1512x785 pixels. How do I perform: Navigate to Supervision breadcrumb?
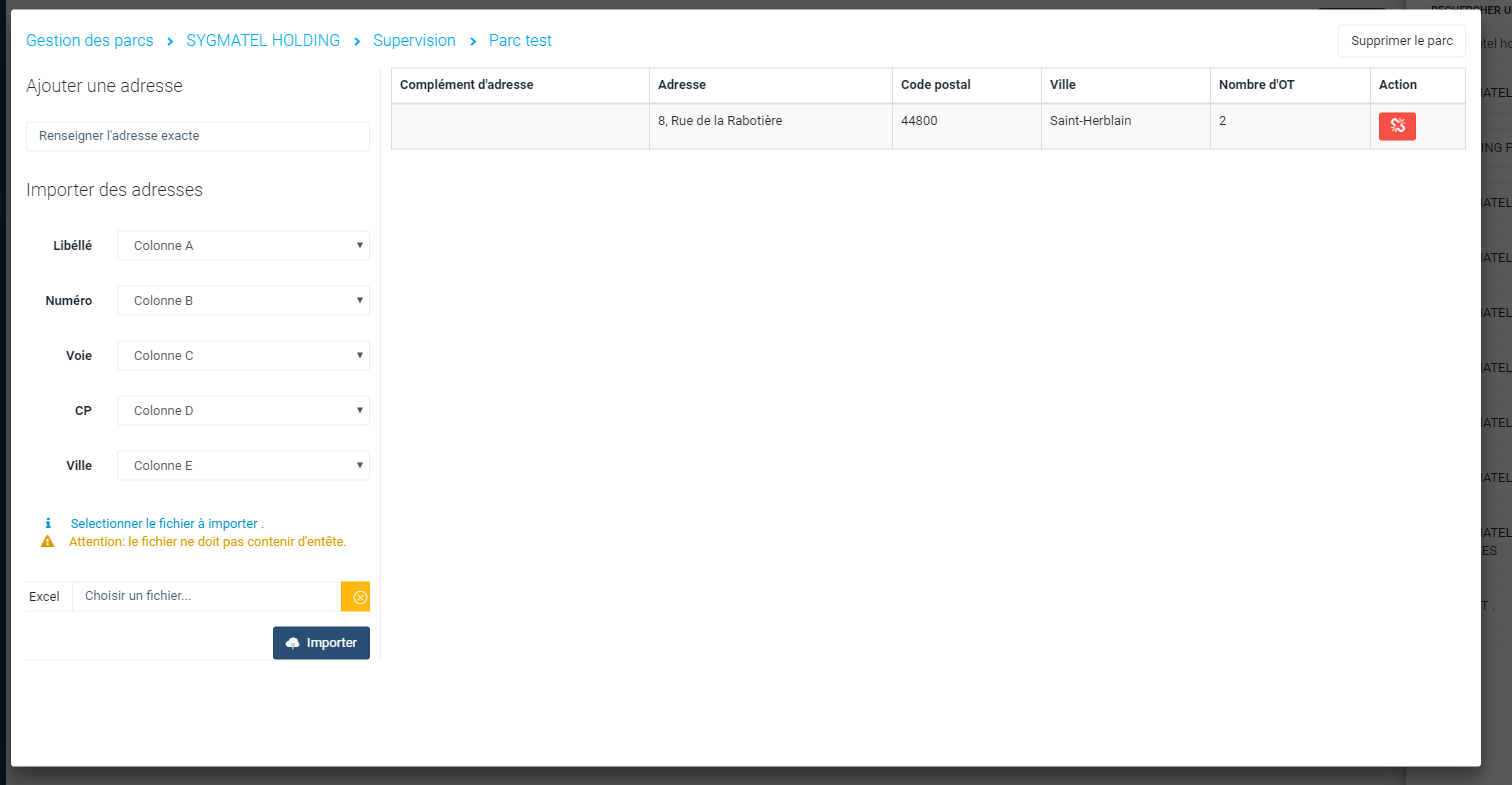(414, 41)
